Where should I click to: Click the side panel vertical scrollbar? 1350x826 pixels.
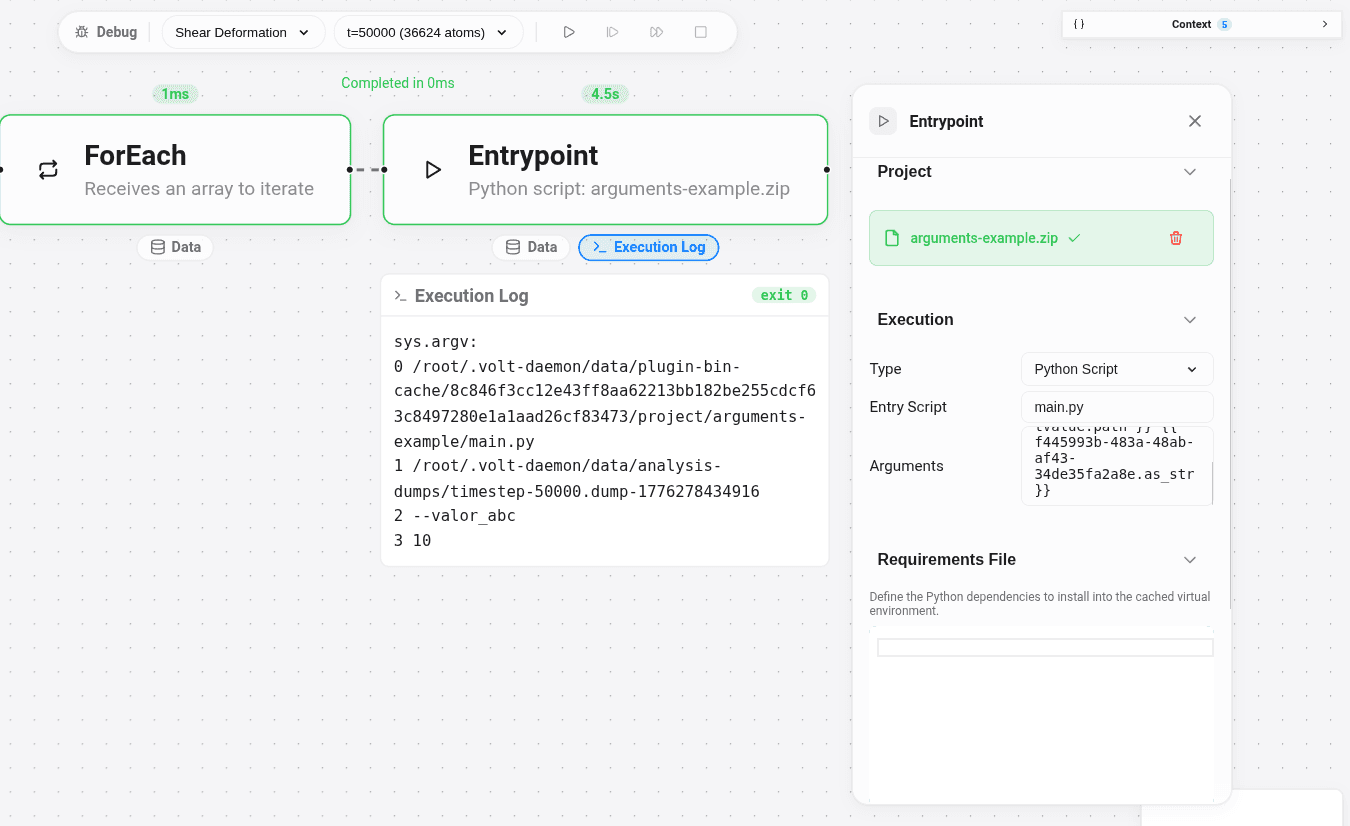1230,395
